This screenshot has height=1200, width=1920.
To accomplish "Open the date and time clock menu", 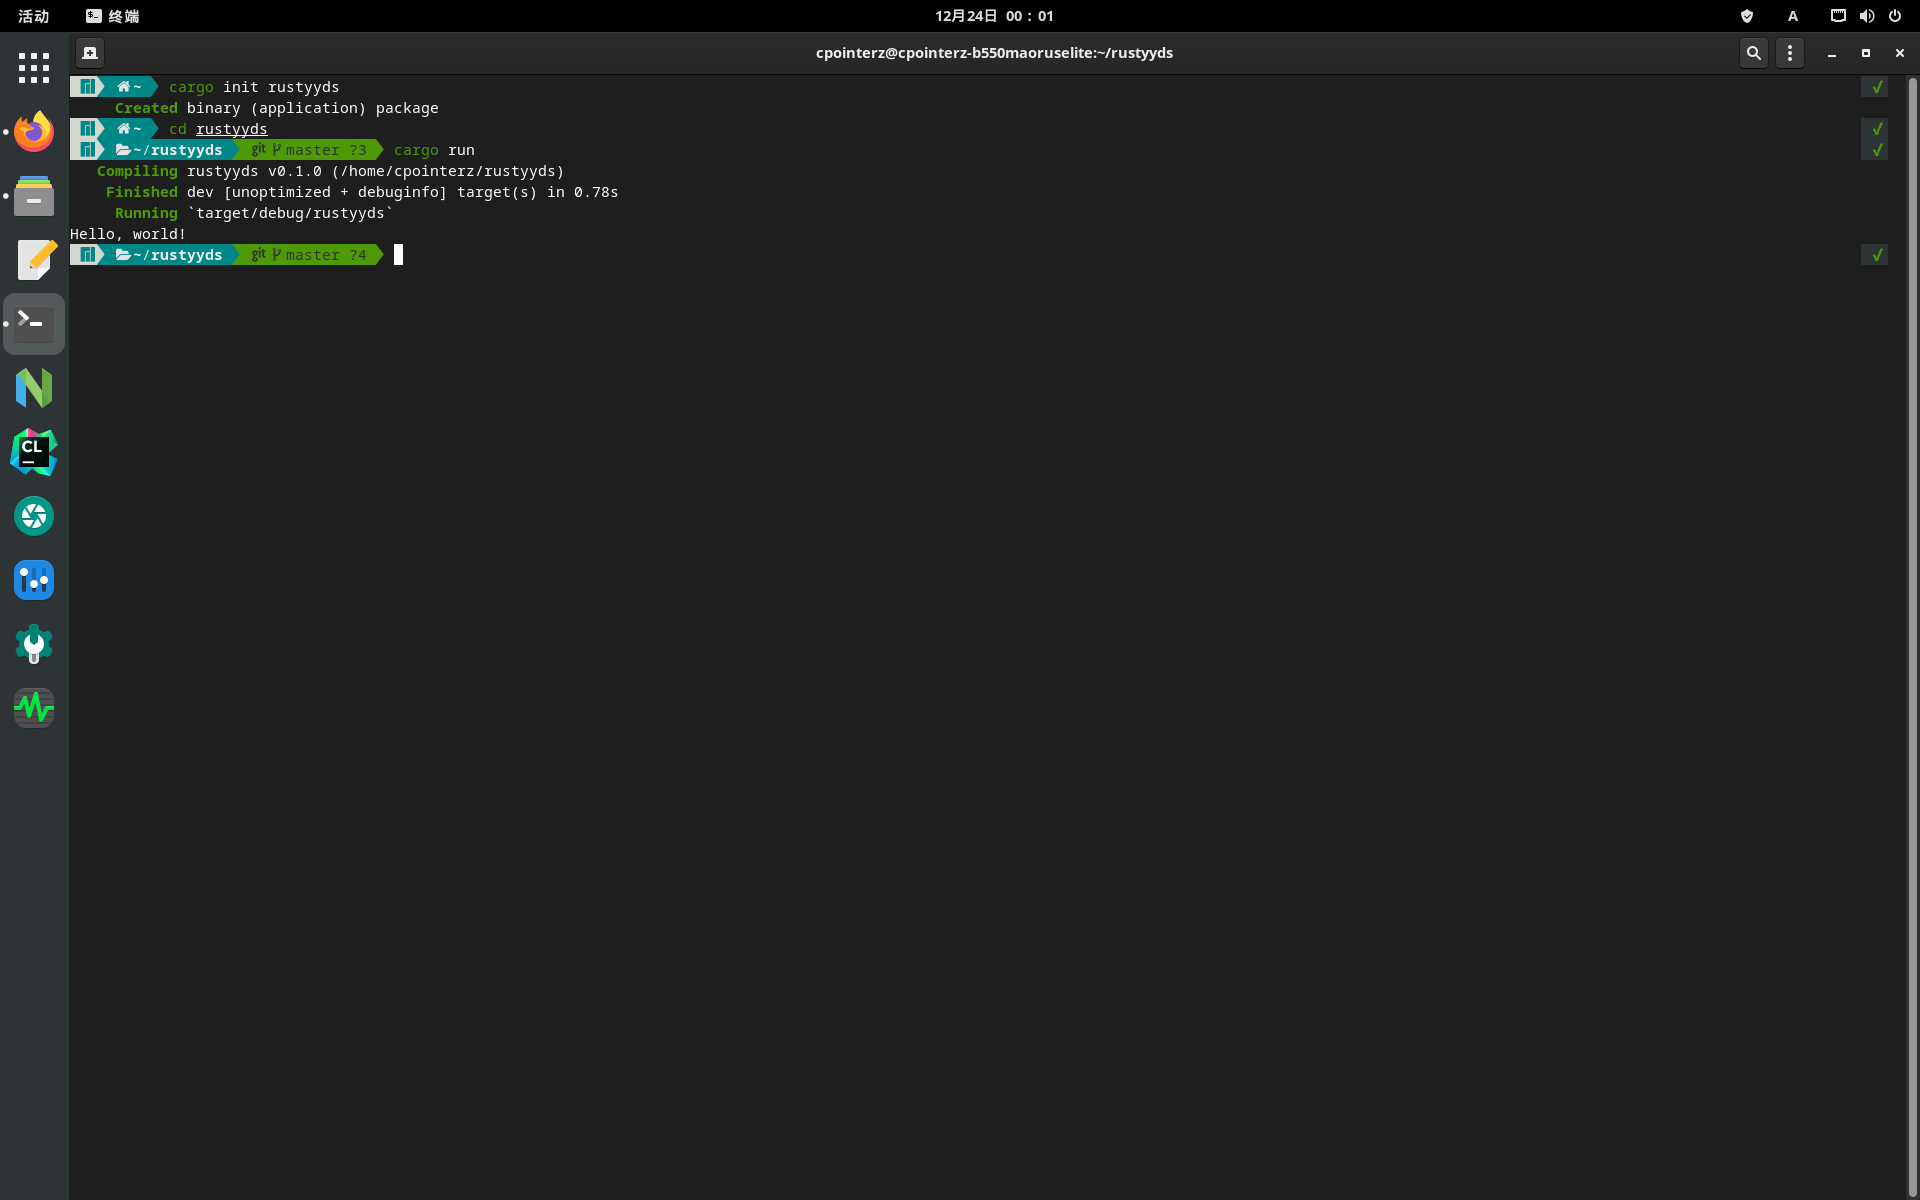I will click(x=994, y=16).
